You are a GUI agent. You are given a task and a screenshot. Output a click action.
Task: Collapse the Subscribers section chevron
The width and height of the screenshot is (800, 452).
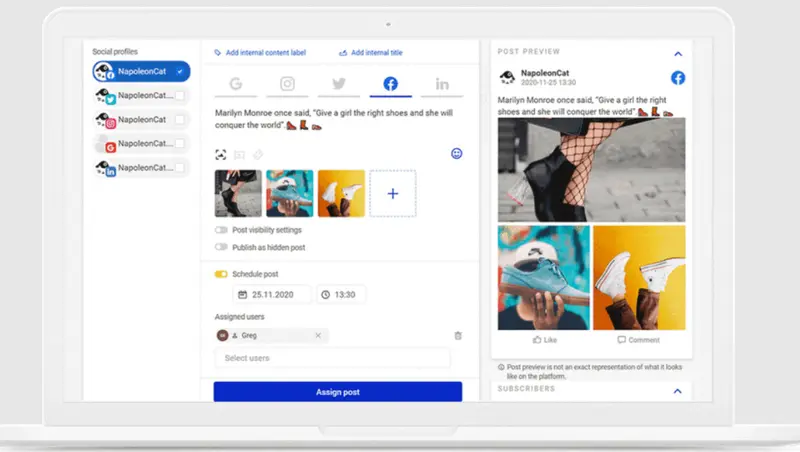click(x=677, y=390)
